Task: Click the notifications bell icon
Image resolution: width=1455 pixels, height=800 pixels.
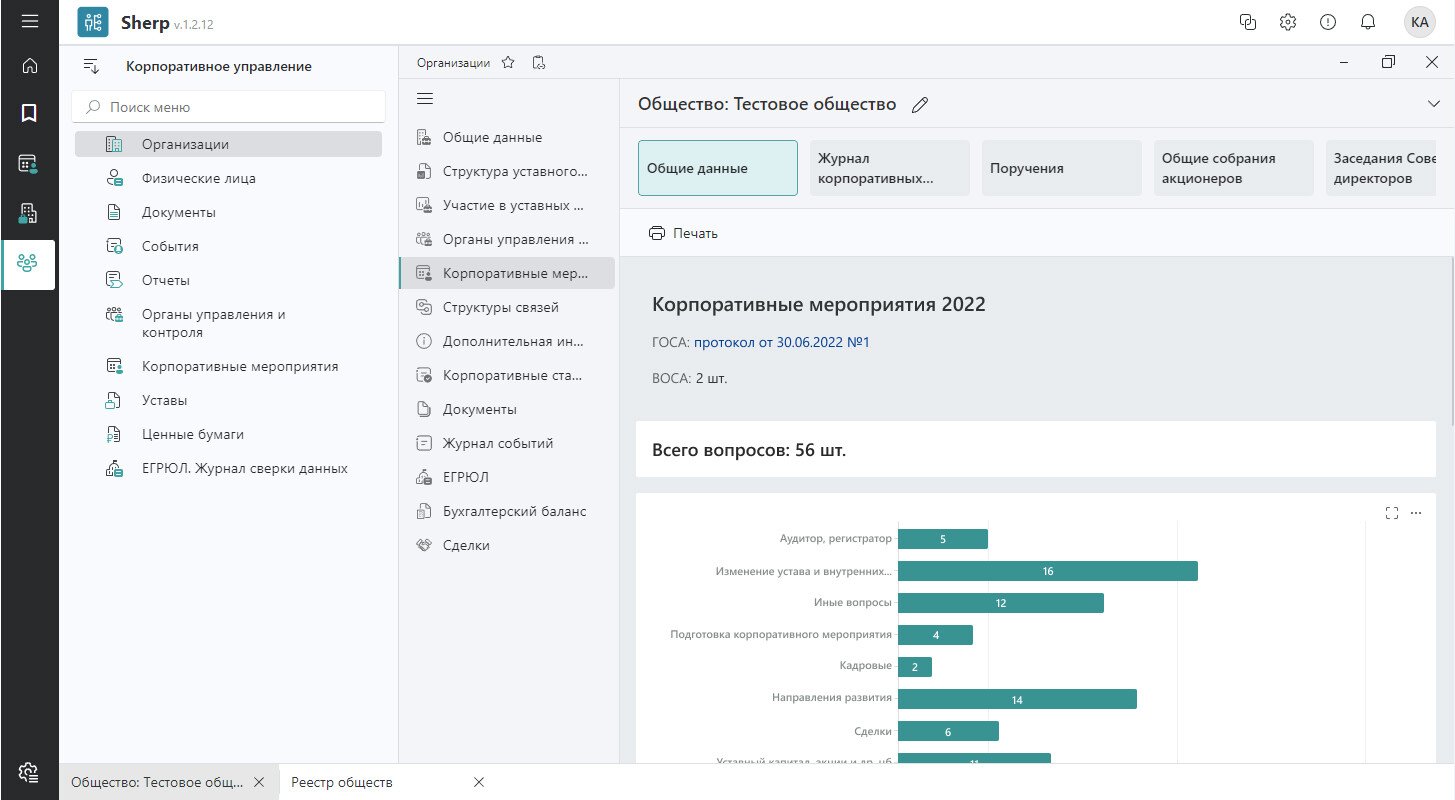Action: click(x=1367, y=22)
